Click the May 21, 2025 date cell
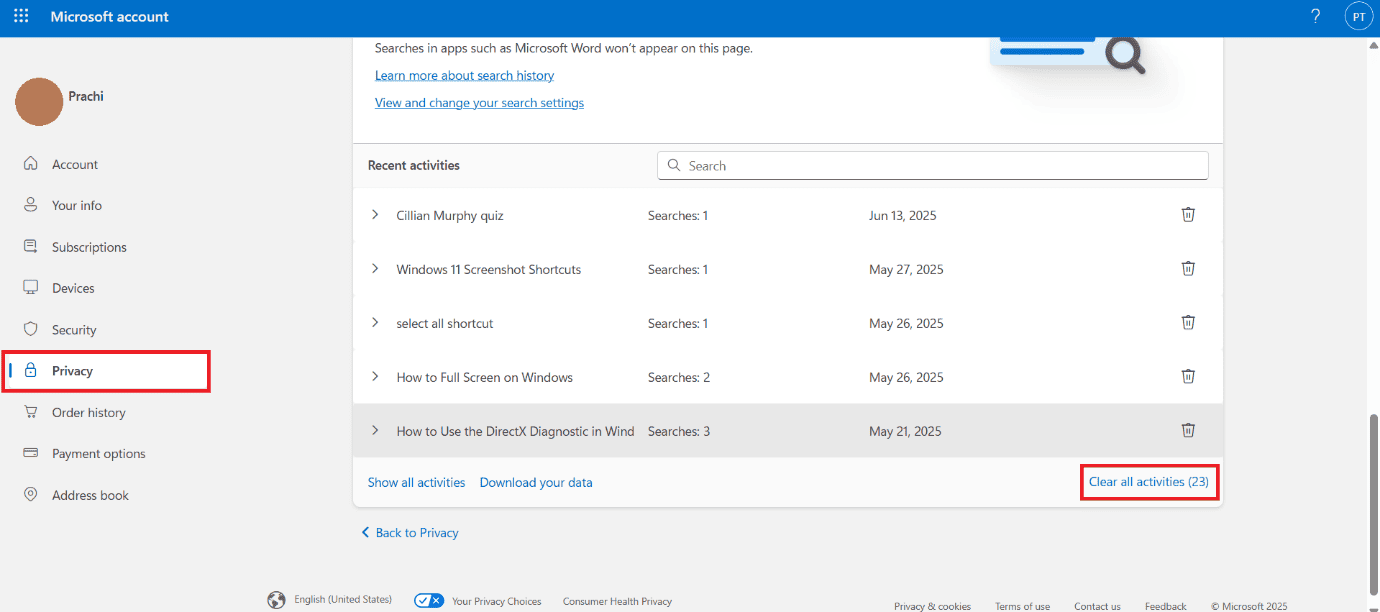The image size is (1380, 612). point(905,431)
